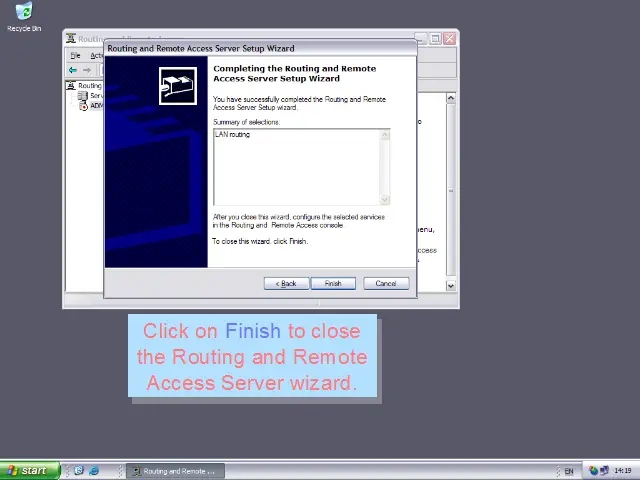Click the wizard network server graphic
This screenshot has height=480, width=640.
pyautogui.click(x=178, y=86)
